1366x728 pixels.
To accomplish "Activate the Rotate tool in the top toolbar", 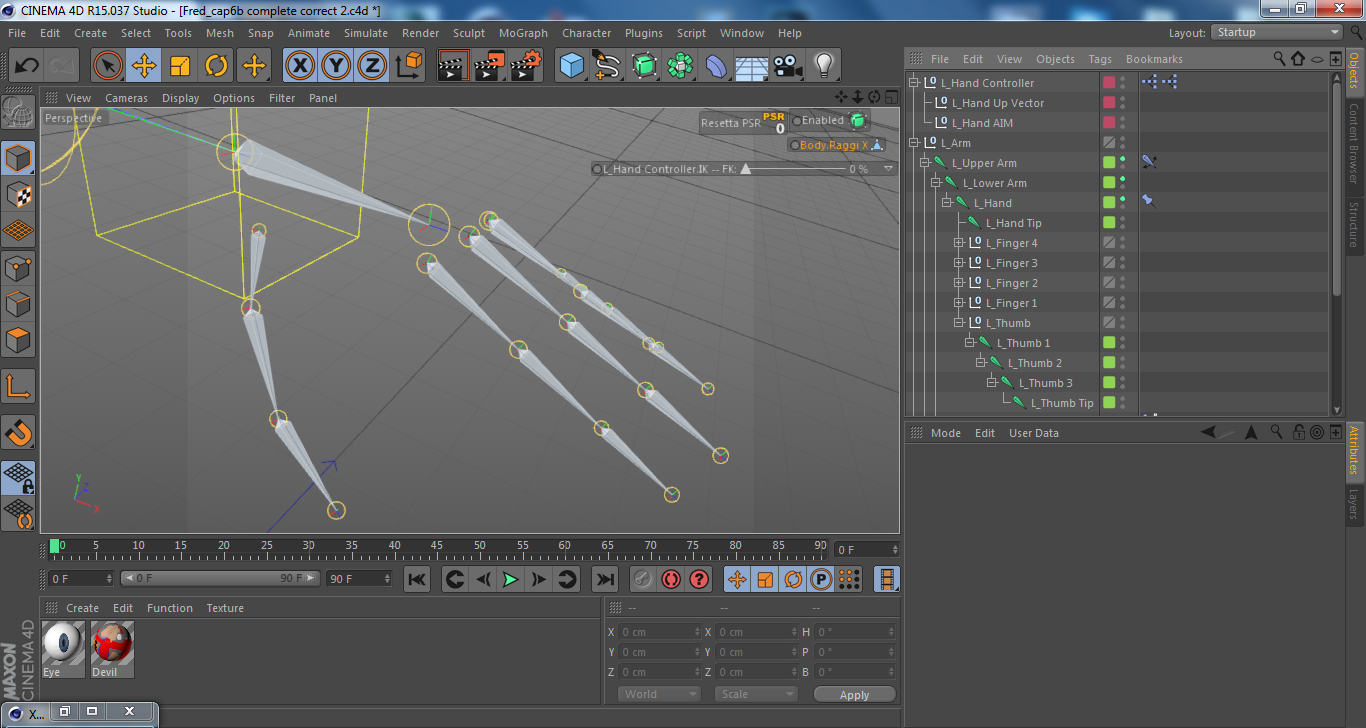I will click(x=216, y=66).
